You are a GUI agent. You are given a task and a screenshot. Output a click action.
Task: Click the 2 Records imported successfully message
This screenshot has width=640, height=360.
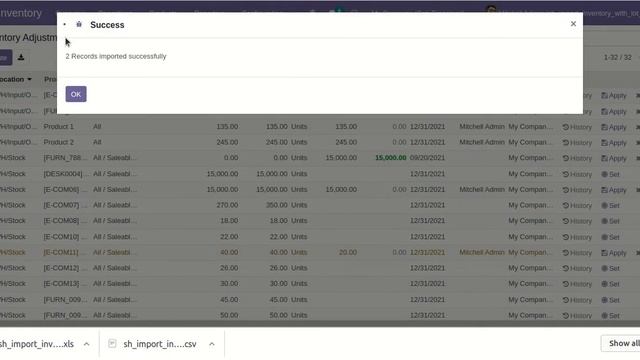pyautogui.click(x=116, y=56)
